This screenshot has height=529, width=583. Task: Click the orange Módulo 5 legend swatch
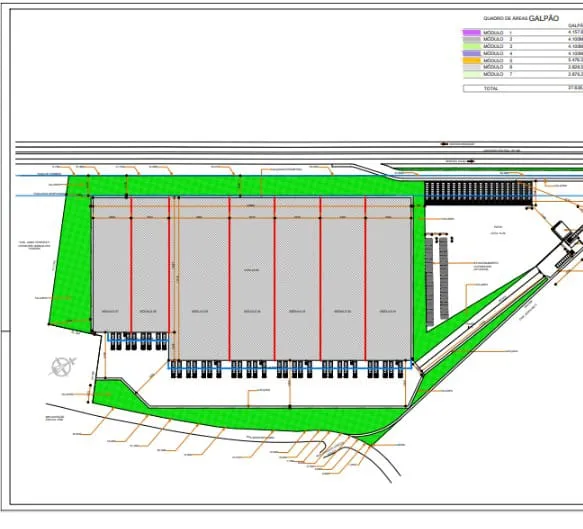tap(472, 60)
